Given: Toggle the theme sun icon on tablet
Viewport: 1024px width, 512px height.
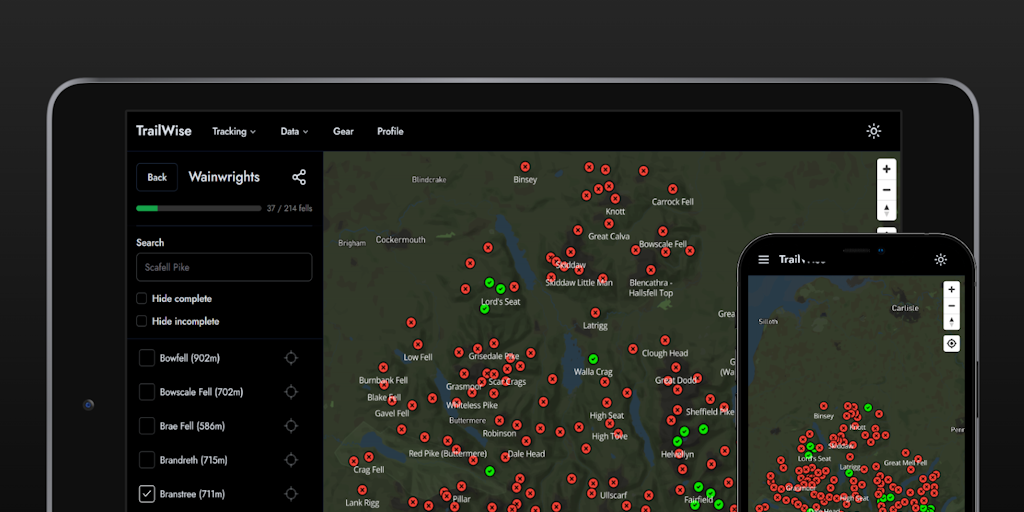Looking at the screenshot, I should [873, 131].
